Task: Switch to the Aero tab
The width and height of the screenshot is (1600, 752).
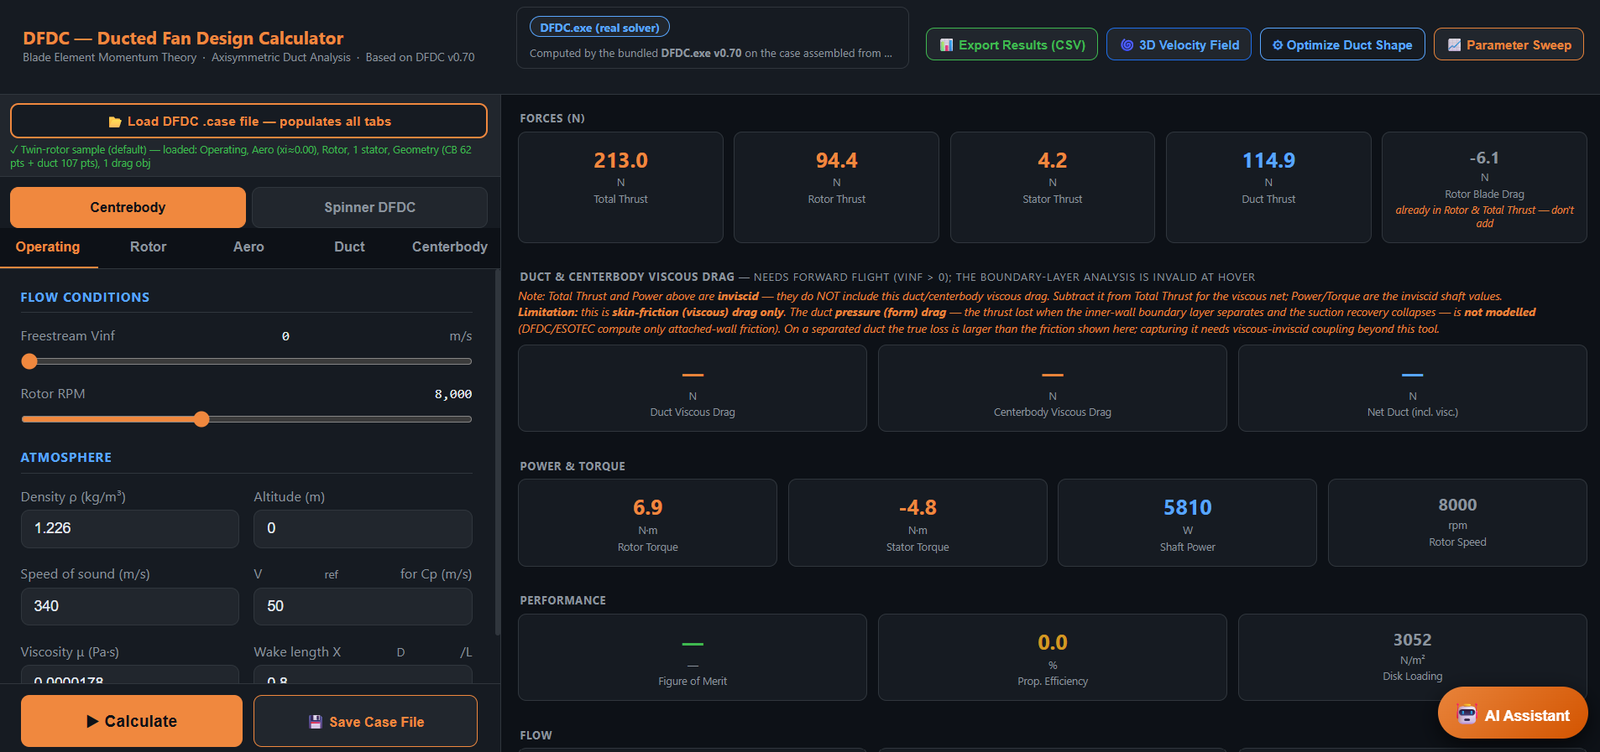Action: click(249, 247)
